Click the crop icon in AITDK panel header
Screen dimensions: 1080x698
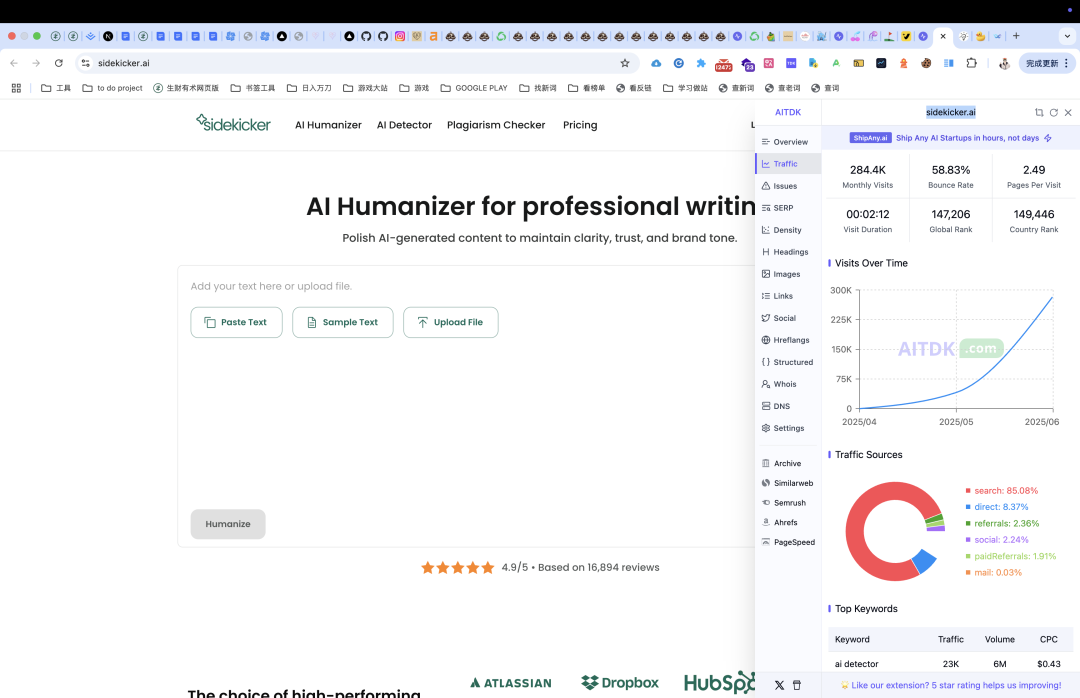(1039, 112)
